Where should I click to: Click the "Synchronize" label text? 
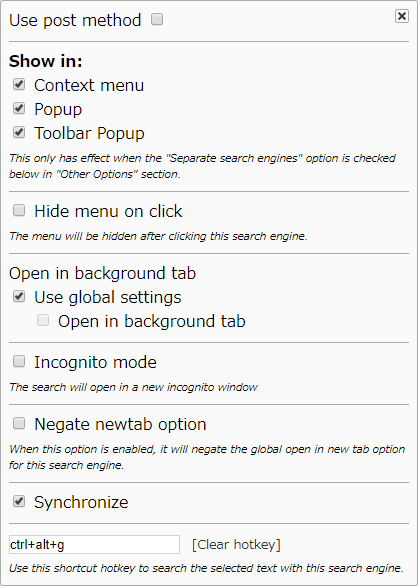pos(81,502)
